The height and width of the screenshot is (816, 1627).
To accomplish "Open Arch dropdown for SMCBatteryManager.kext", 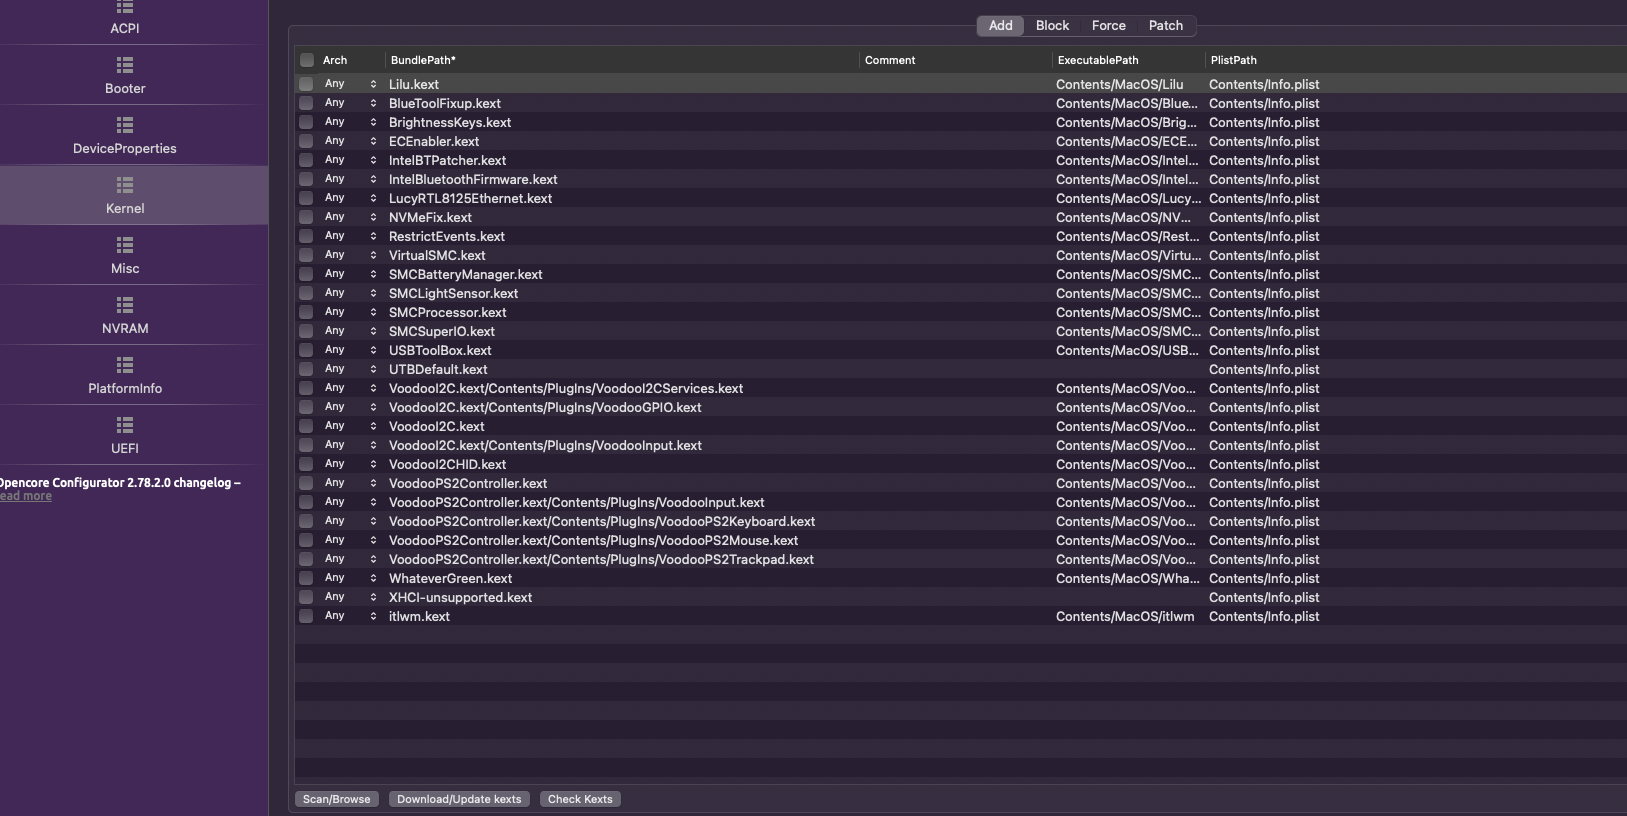I will (351, 274).
